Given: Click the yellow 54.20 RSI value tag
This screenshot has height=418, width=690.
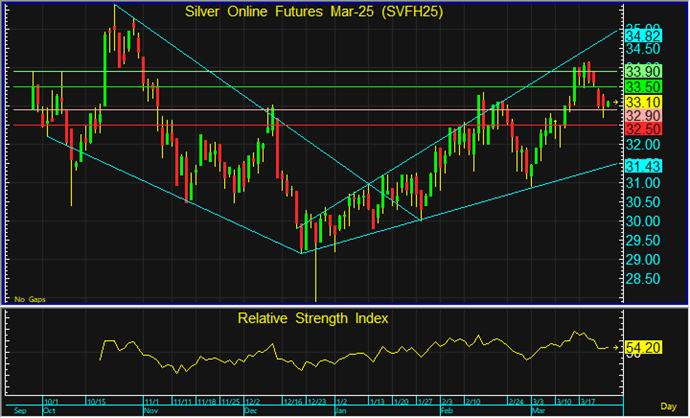Looking at the screenshot, I should pyautogui.click(x=640, y=348).
